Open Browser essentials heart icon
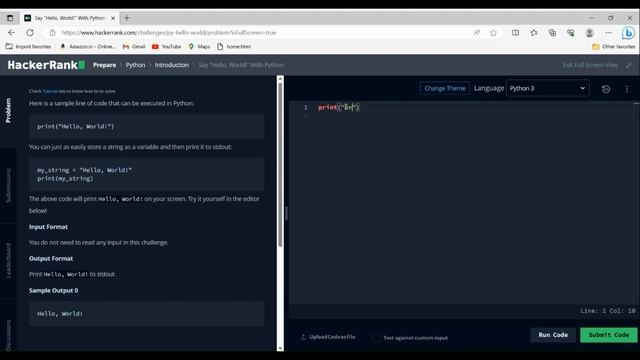This screenshot has width=640, height=360. tap(571, 33)
